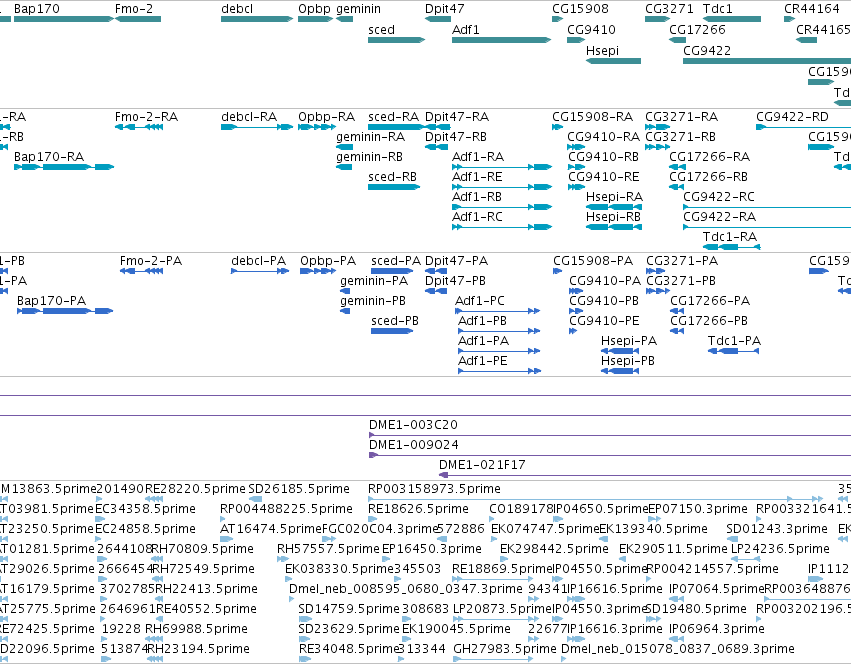
Task: Select the Hsepi-RB transcript
Action: point(614,227)
